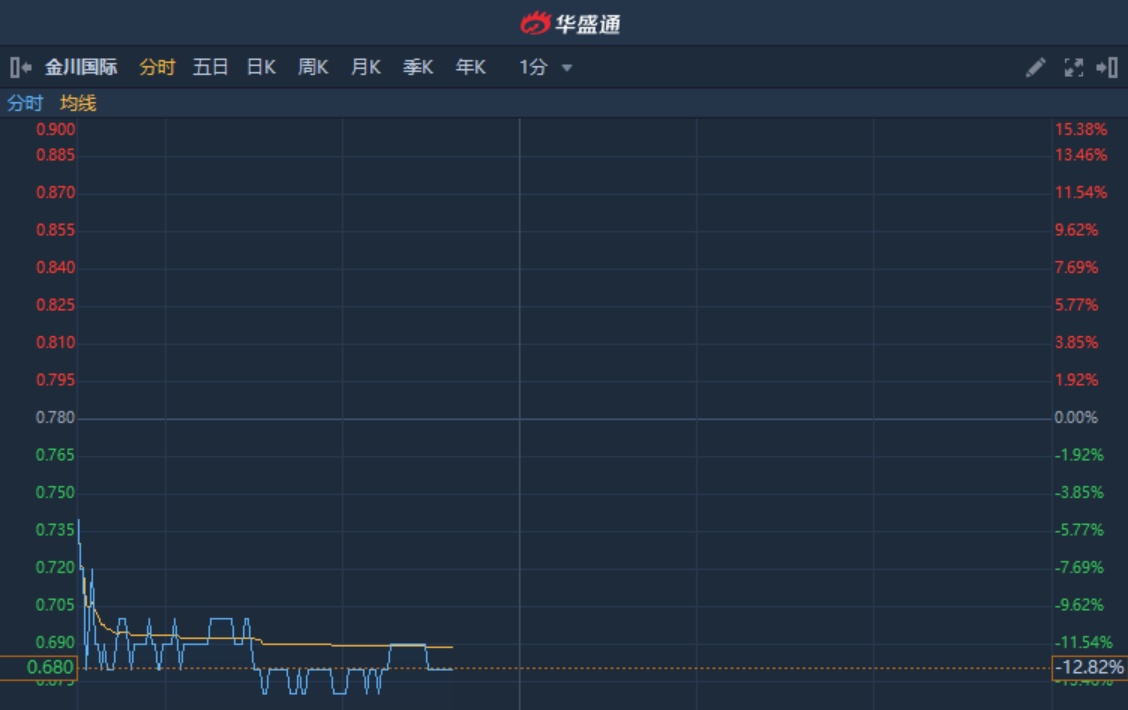Click the 0.765 price axis label
The width and height of the screenshot is (1128, 710).
pos(55,455)
